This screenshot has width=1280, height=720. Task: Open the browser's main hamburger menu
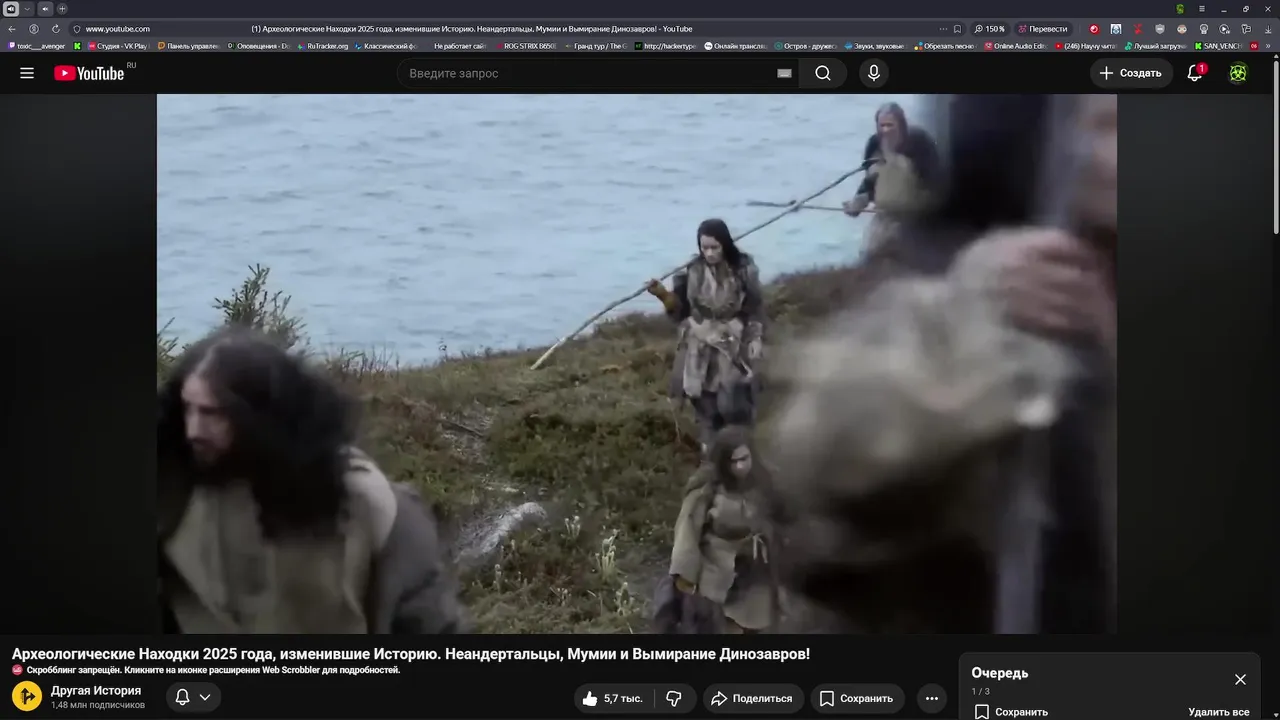point(1202,9)
